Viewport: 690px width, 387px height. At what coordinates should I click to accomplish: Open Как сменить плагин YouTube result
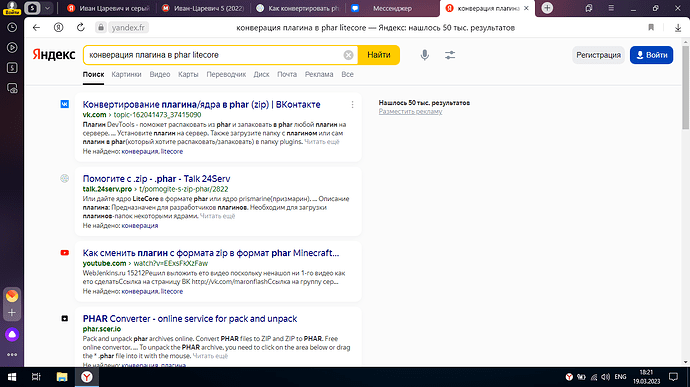point(211,253)
